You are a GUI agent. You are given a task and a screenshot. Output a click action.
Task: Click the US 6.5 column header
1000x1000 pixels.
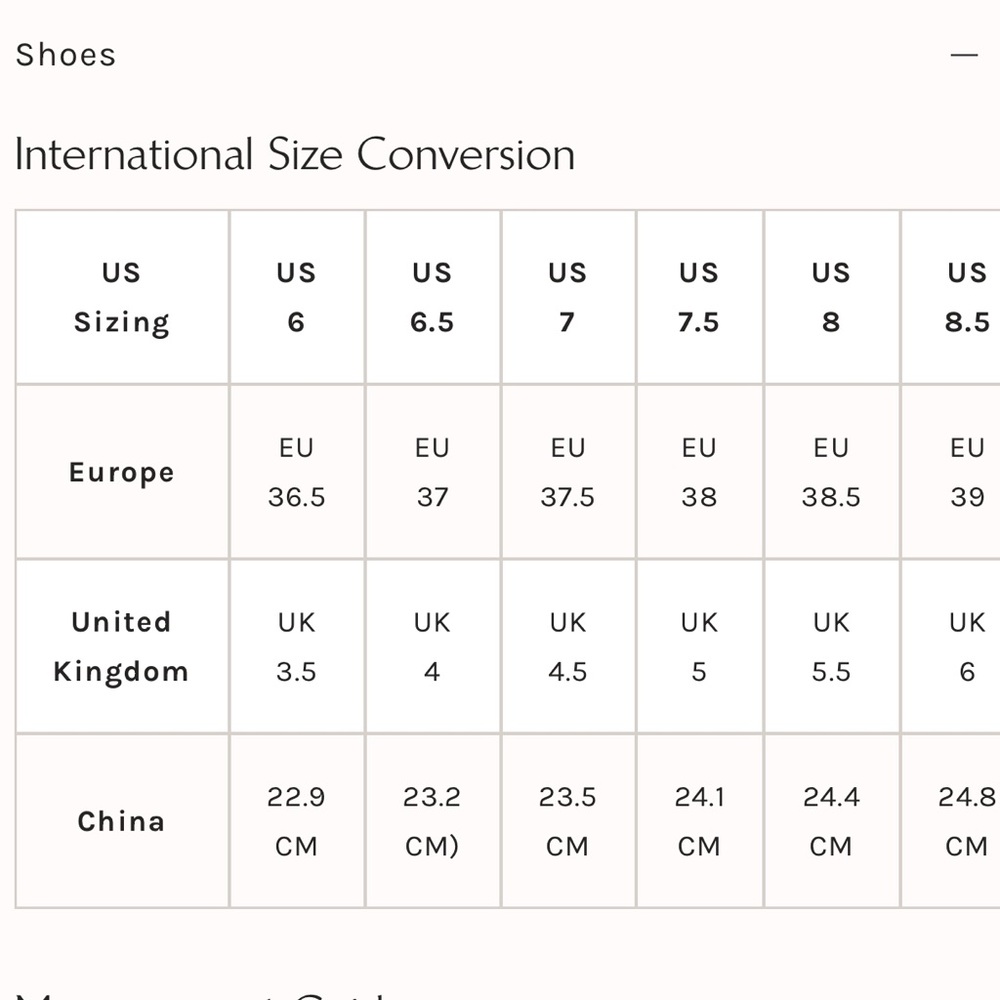[x=432, y=297]
